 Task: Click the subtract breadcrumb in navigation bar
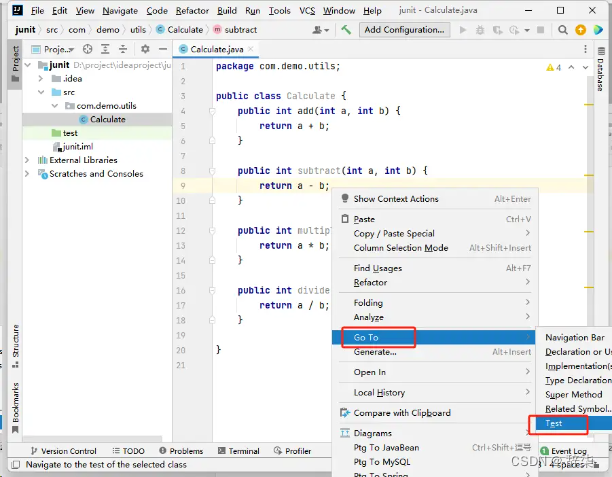coord(235,30)
